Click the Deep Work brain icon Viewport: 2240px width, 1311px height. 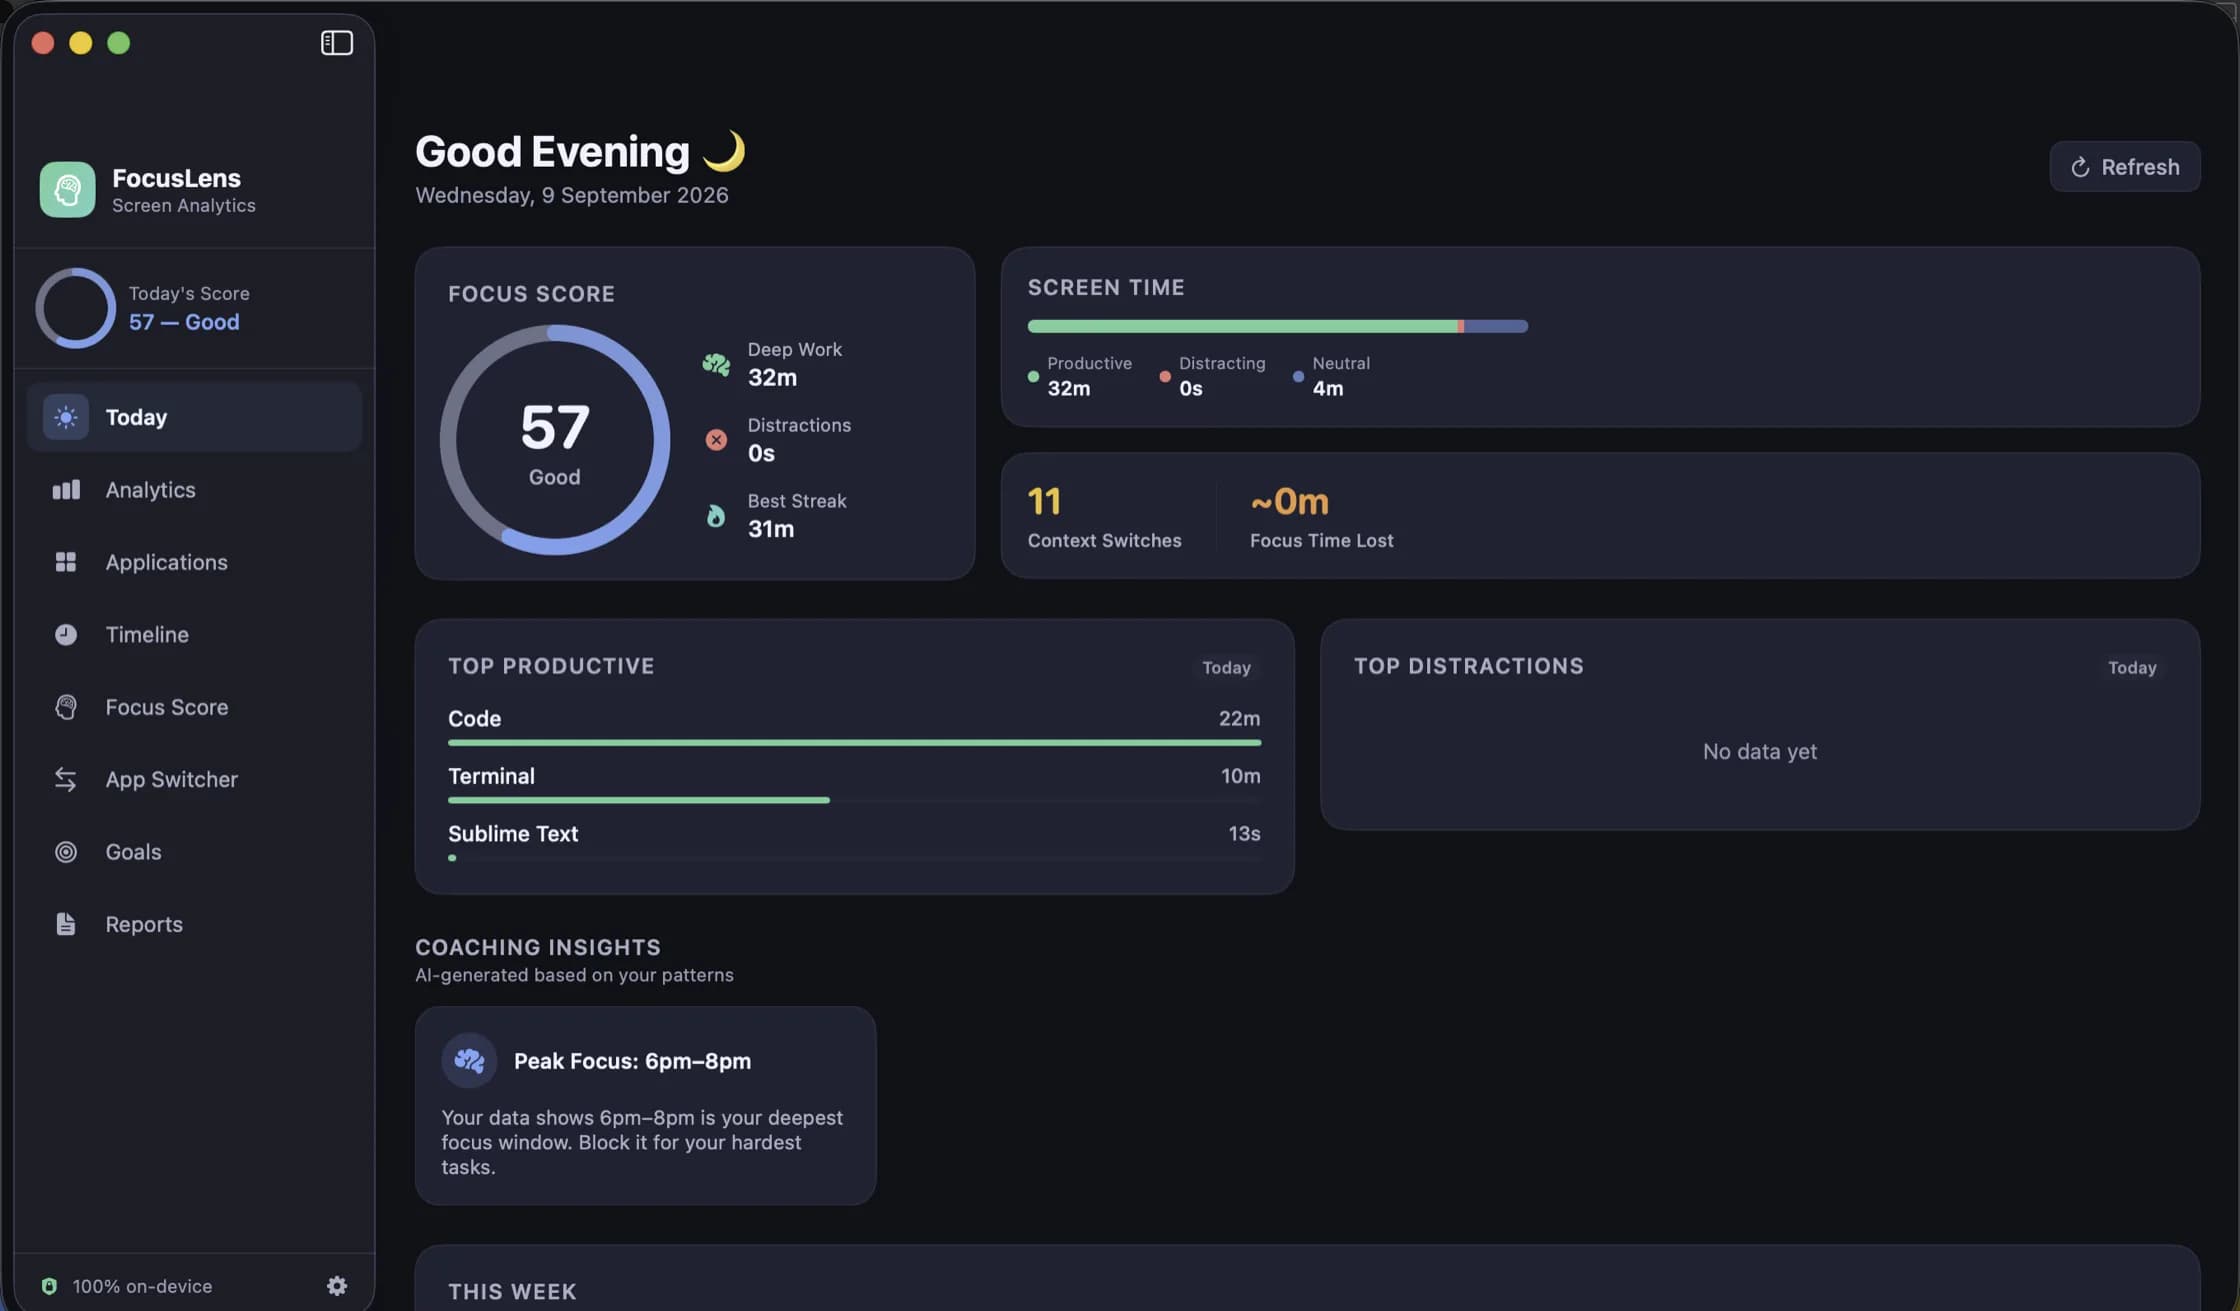point(716,364)
